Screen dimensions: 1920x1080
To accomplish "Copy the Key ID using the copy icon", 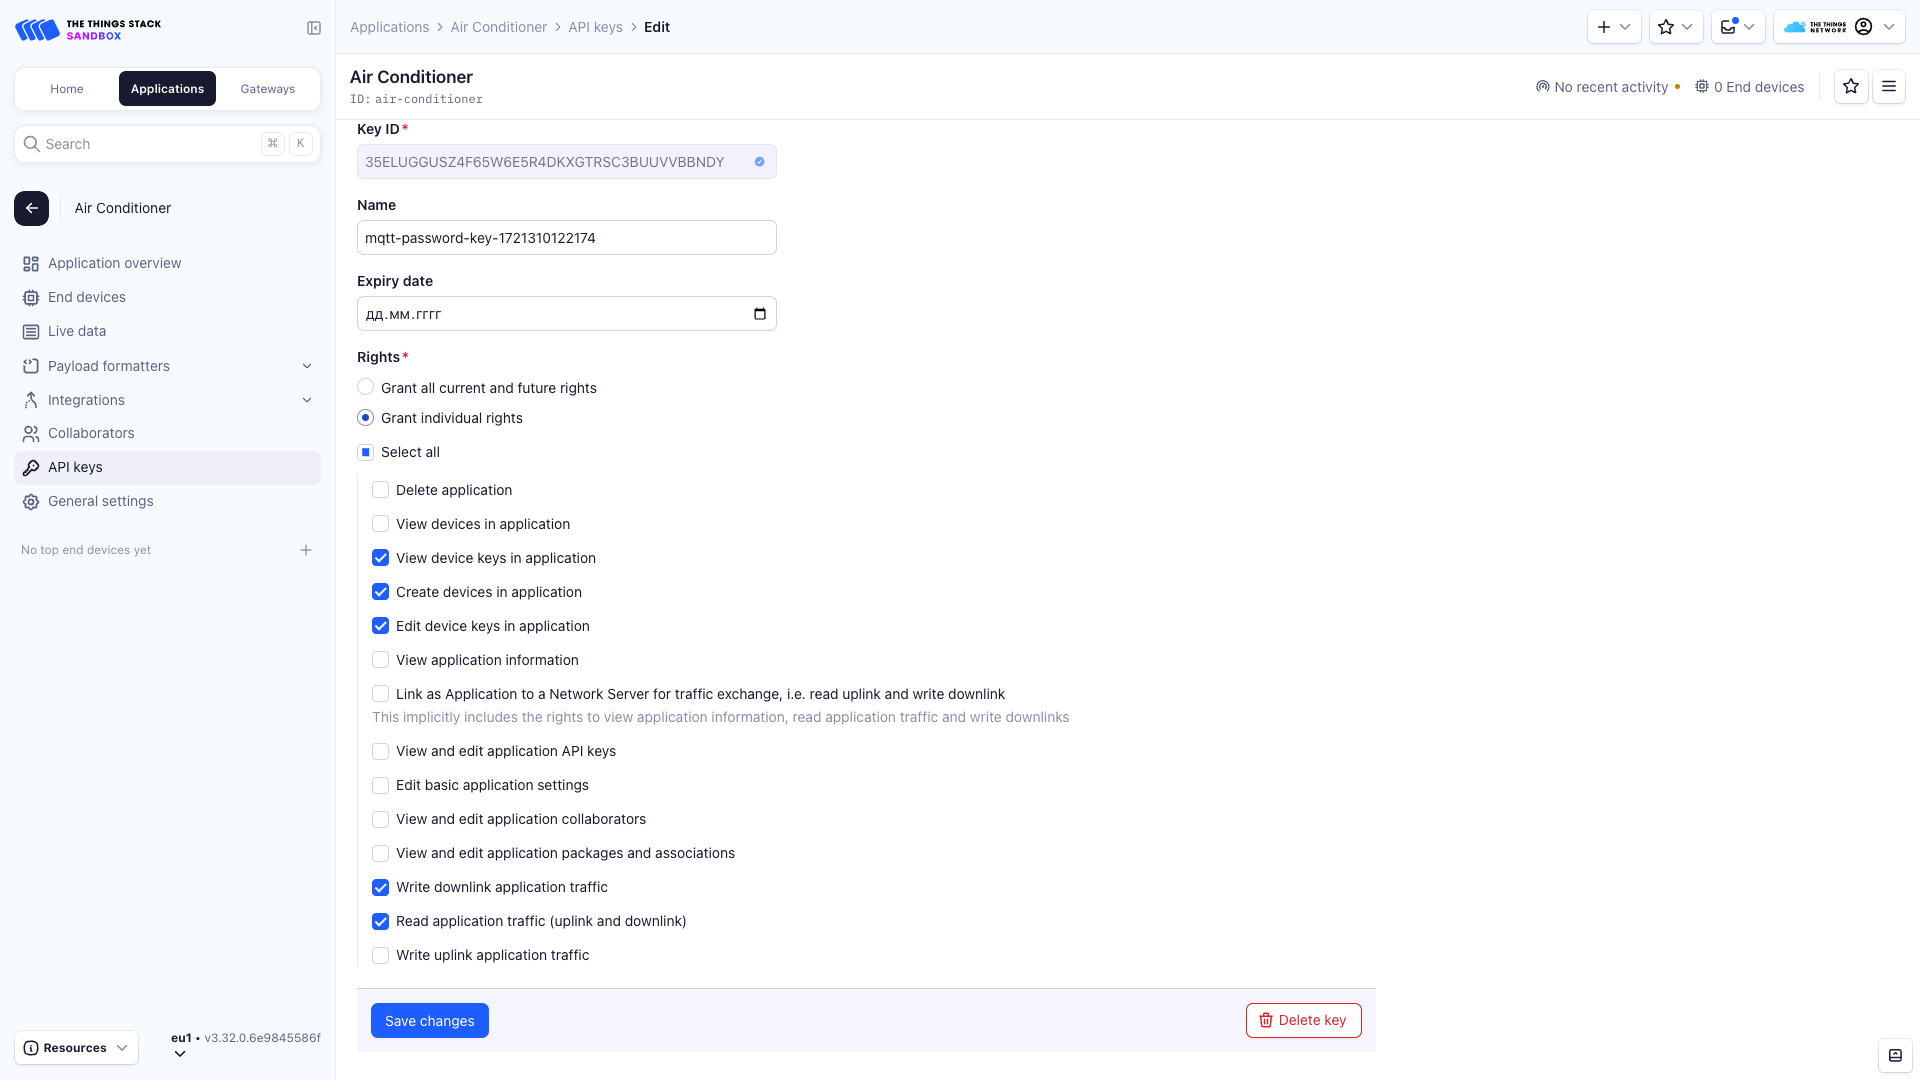I will point(759,161).
